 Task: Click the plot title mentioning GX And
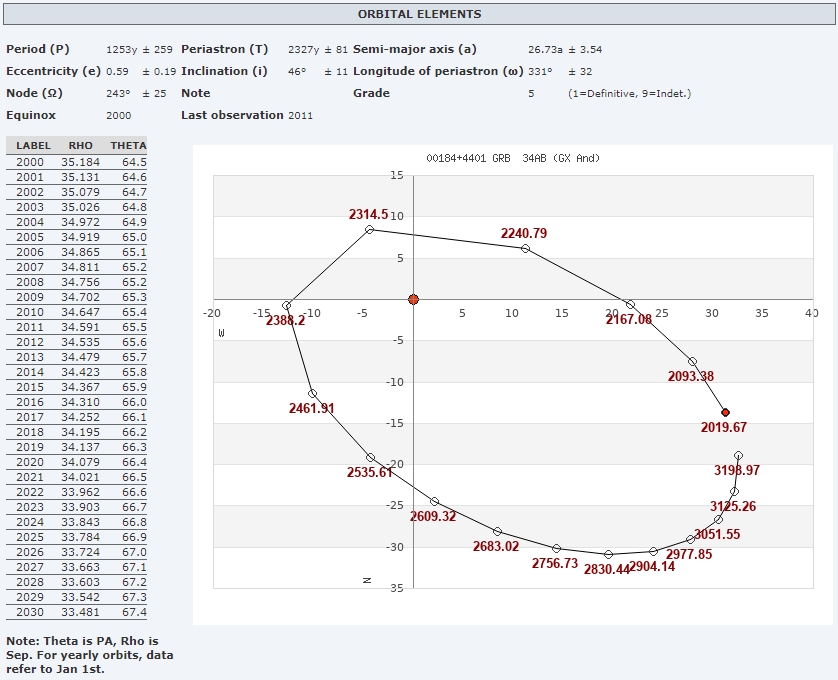click(x=512, y=159)
